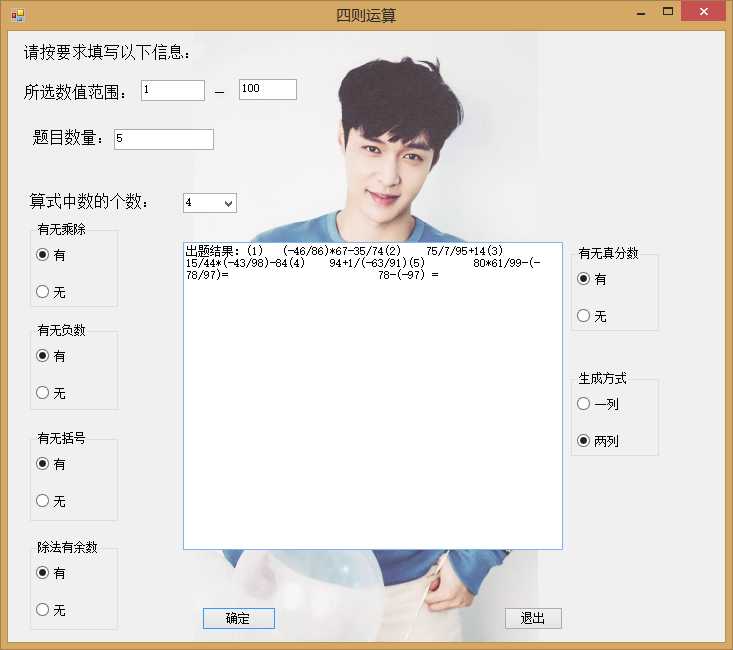The width and height of the screenshot is (733, 650).
Task: Click the 退出 button
Action: (533, 618)
